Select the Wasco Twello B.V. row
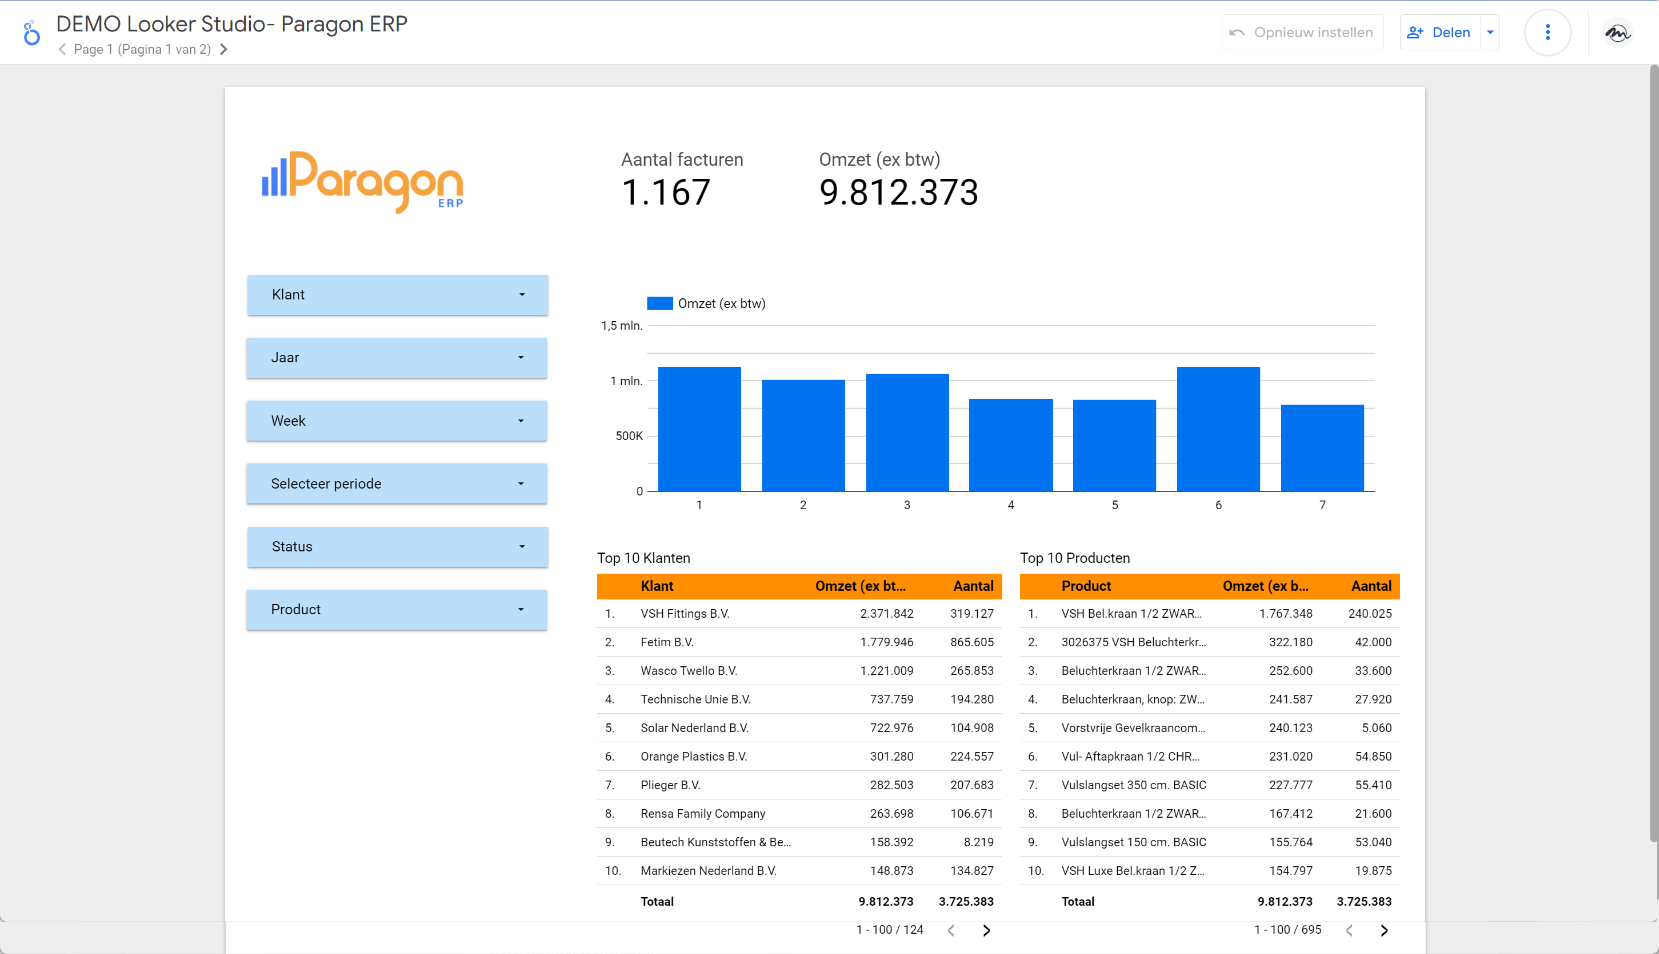Image resolution: width=1659 pixels, height=954 pixels. pos(799,671)
